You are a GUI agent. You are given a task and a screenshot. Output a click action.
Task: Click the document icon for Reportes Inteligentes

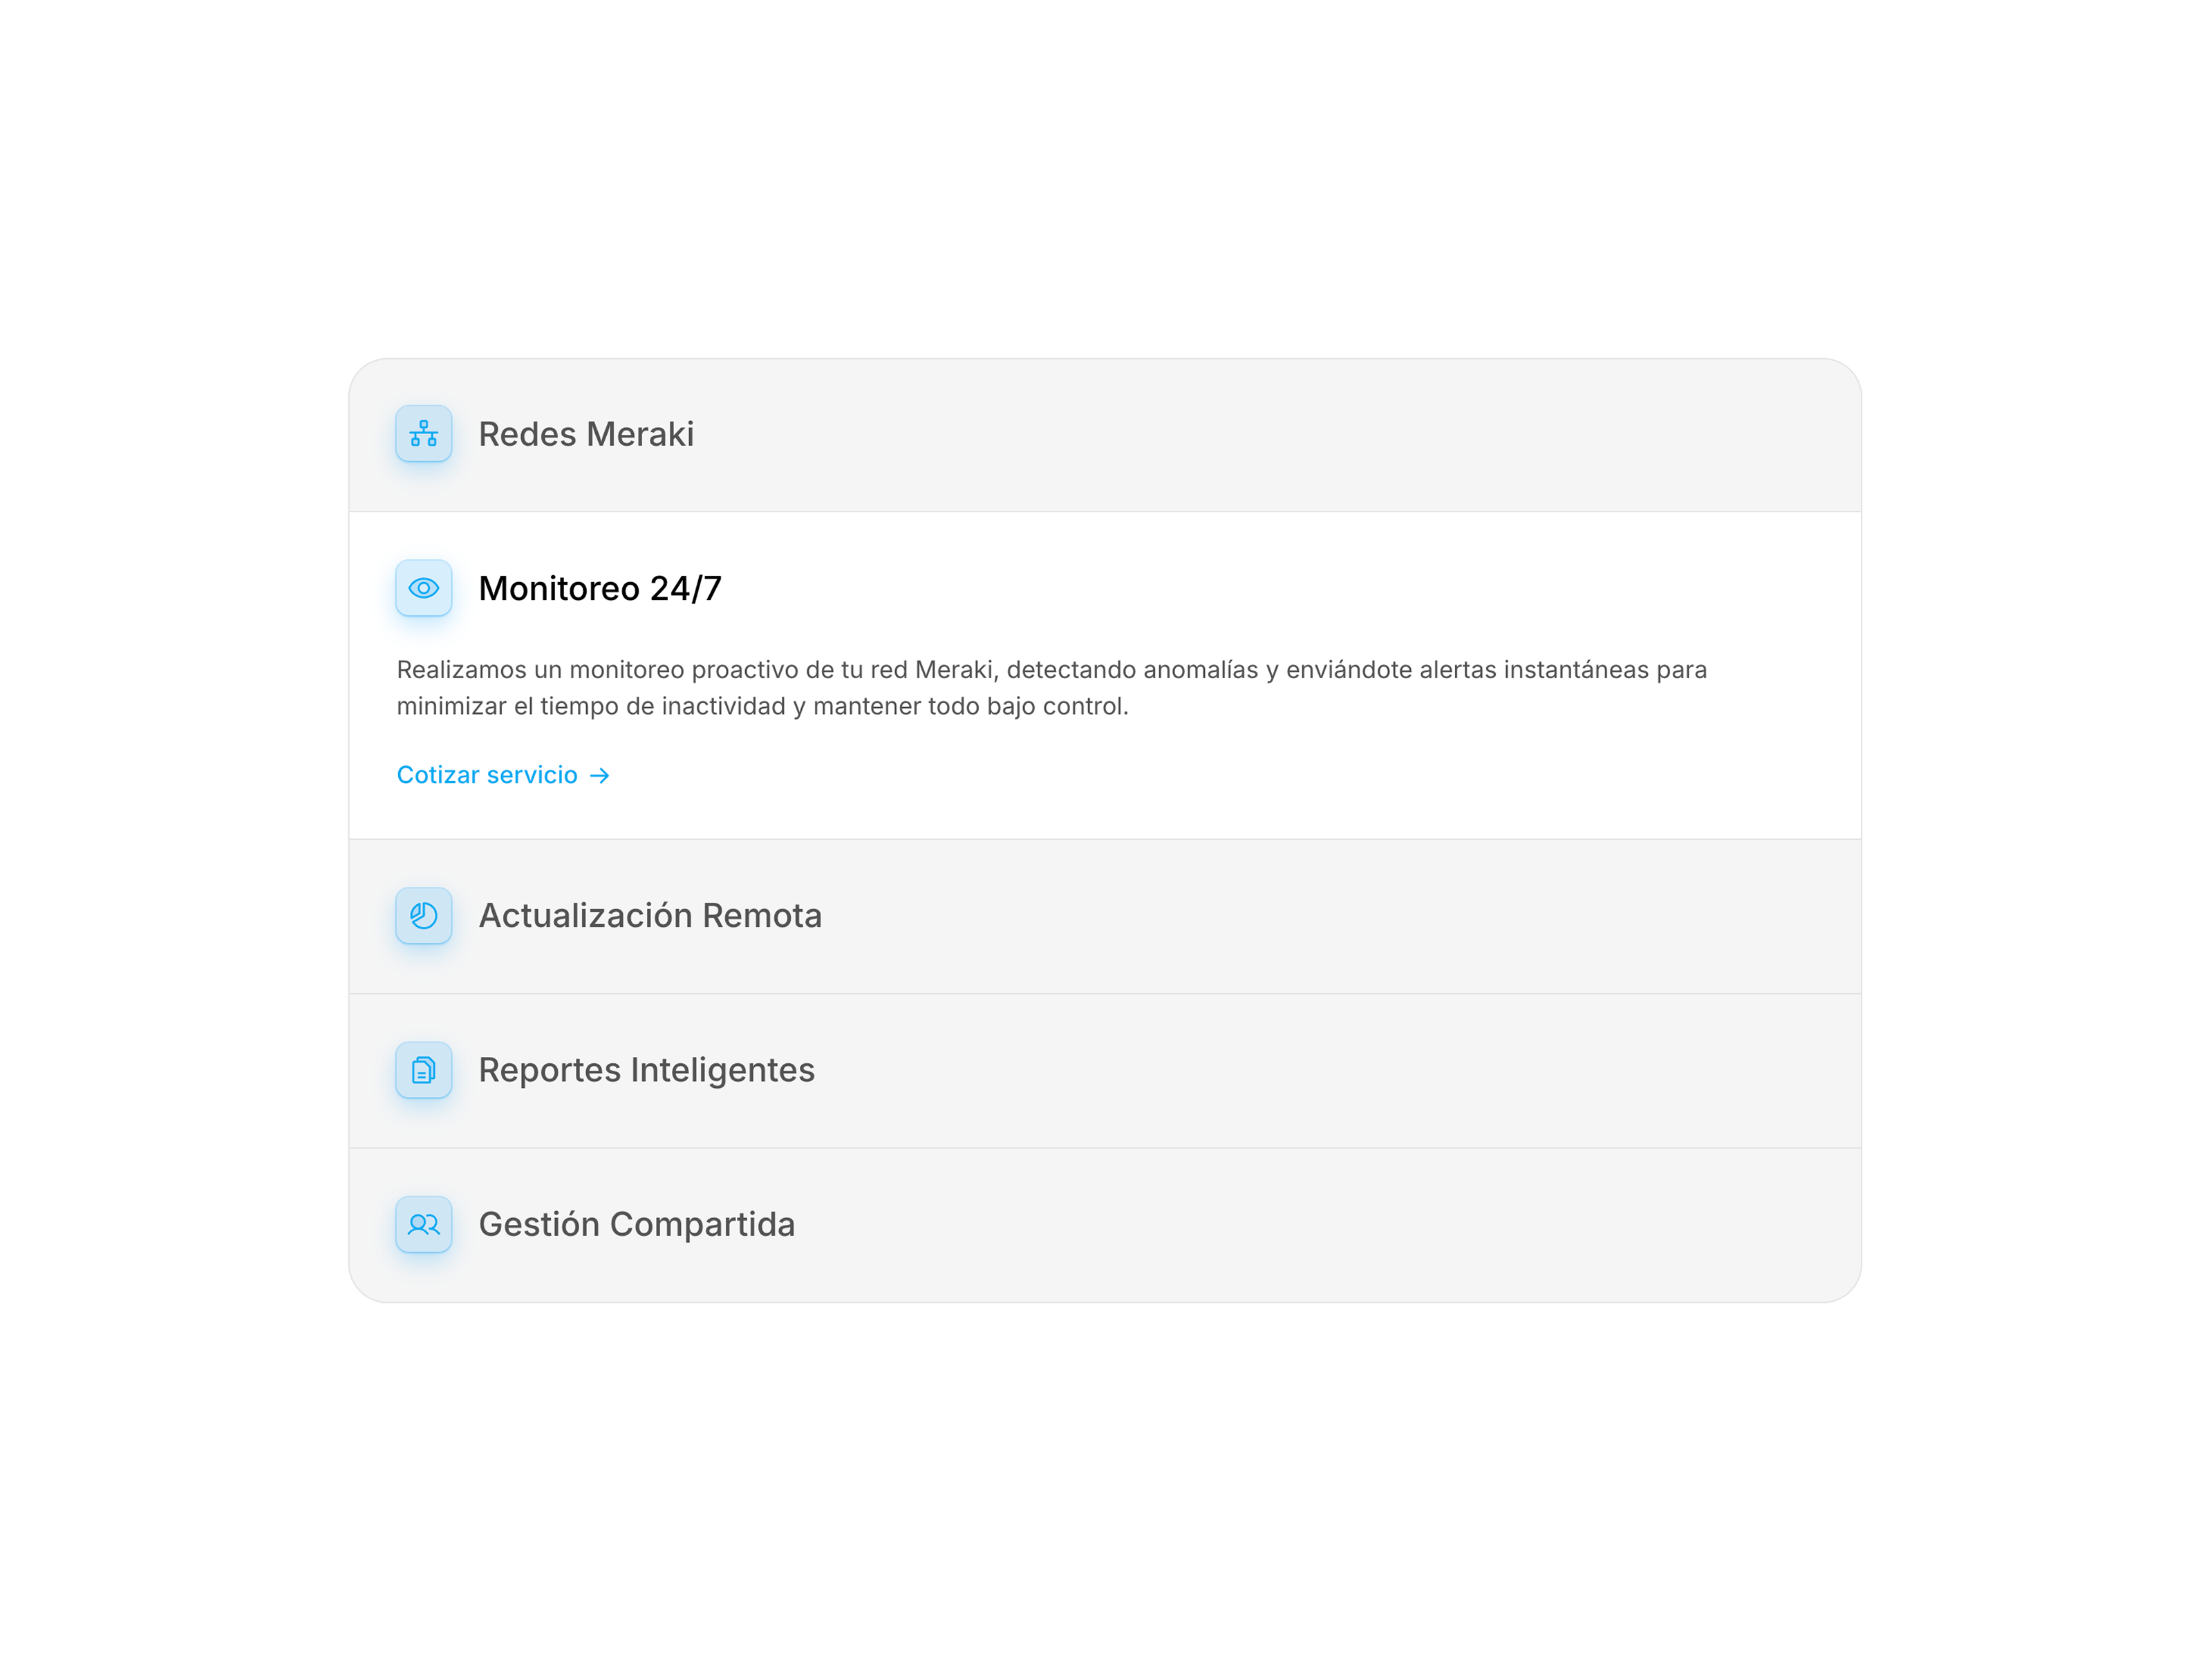point(423,1070)
